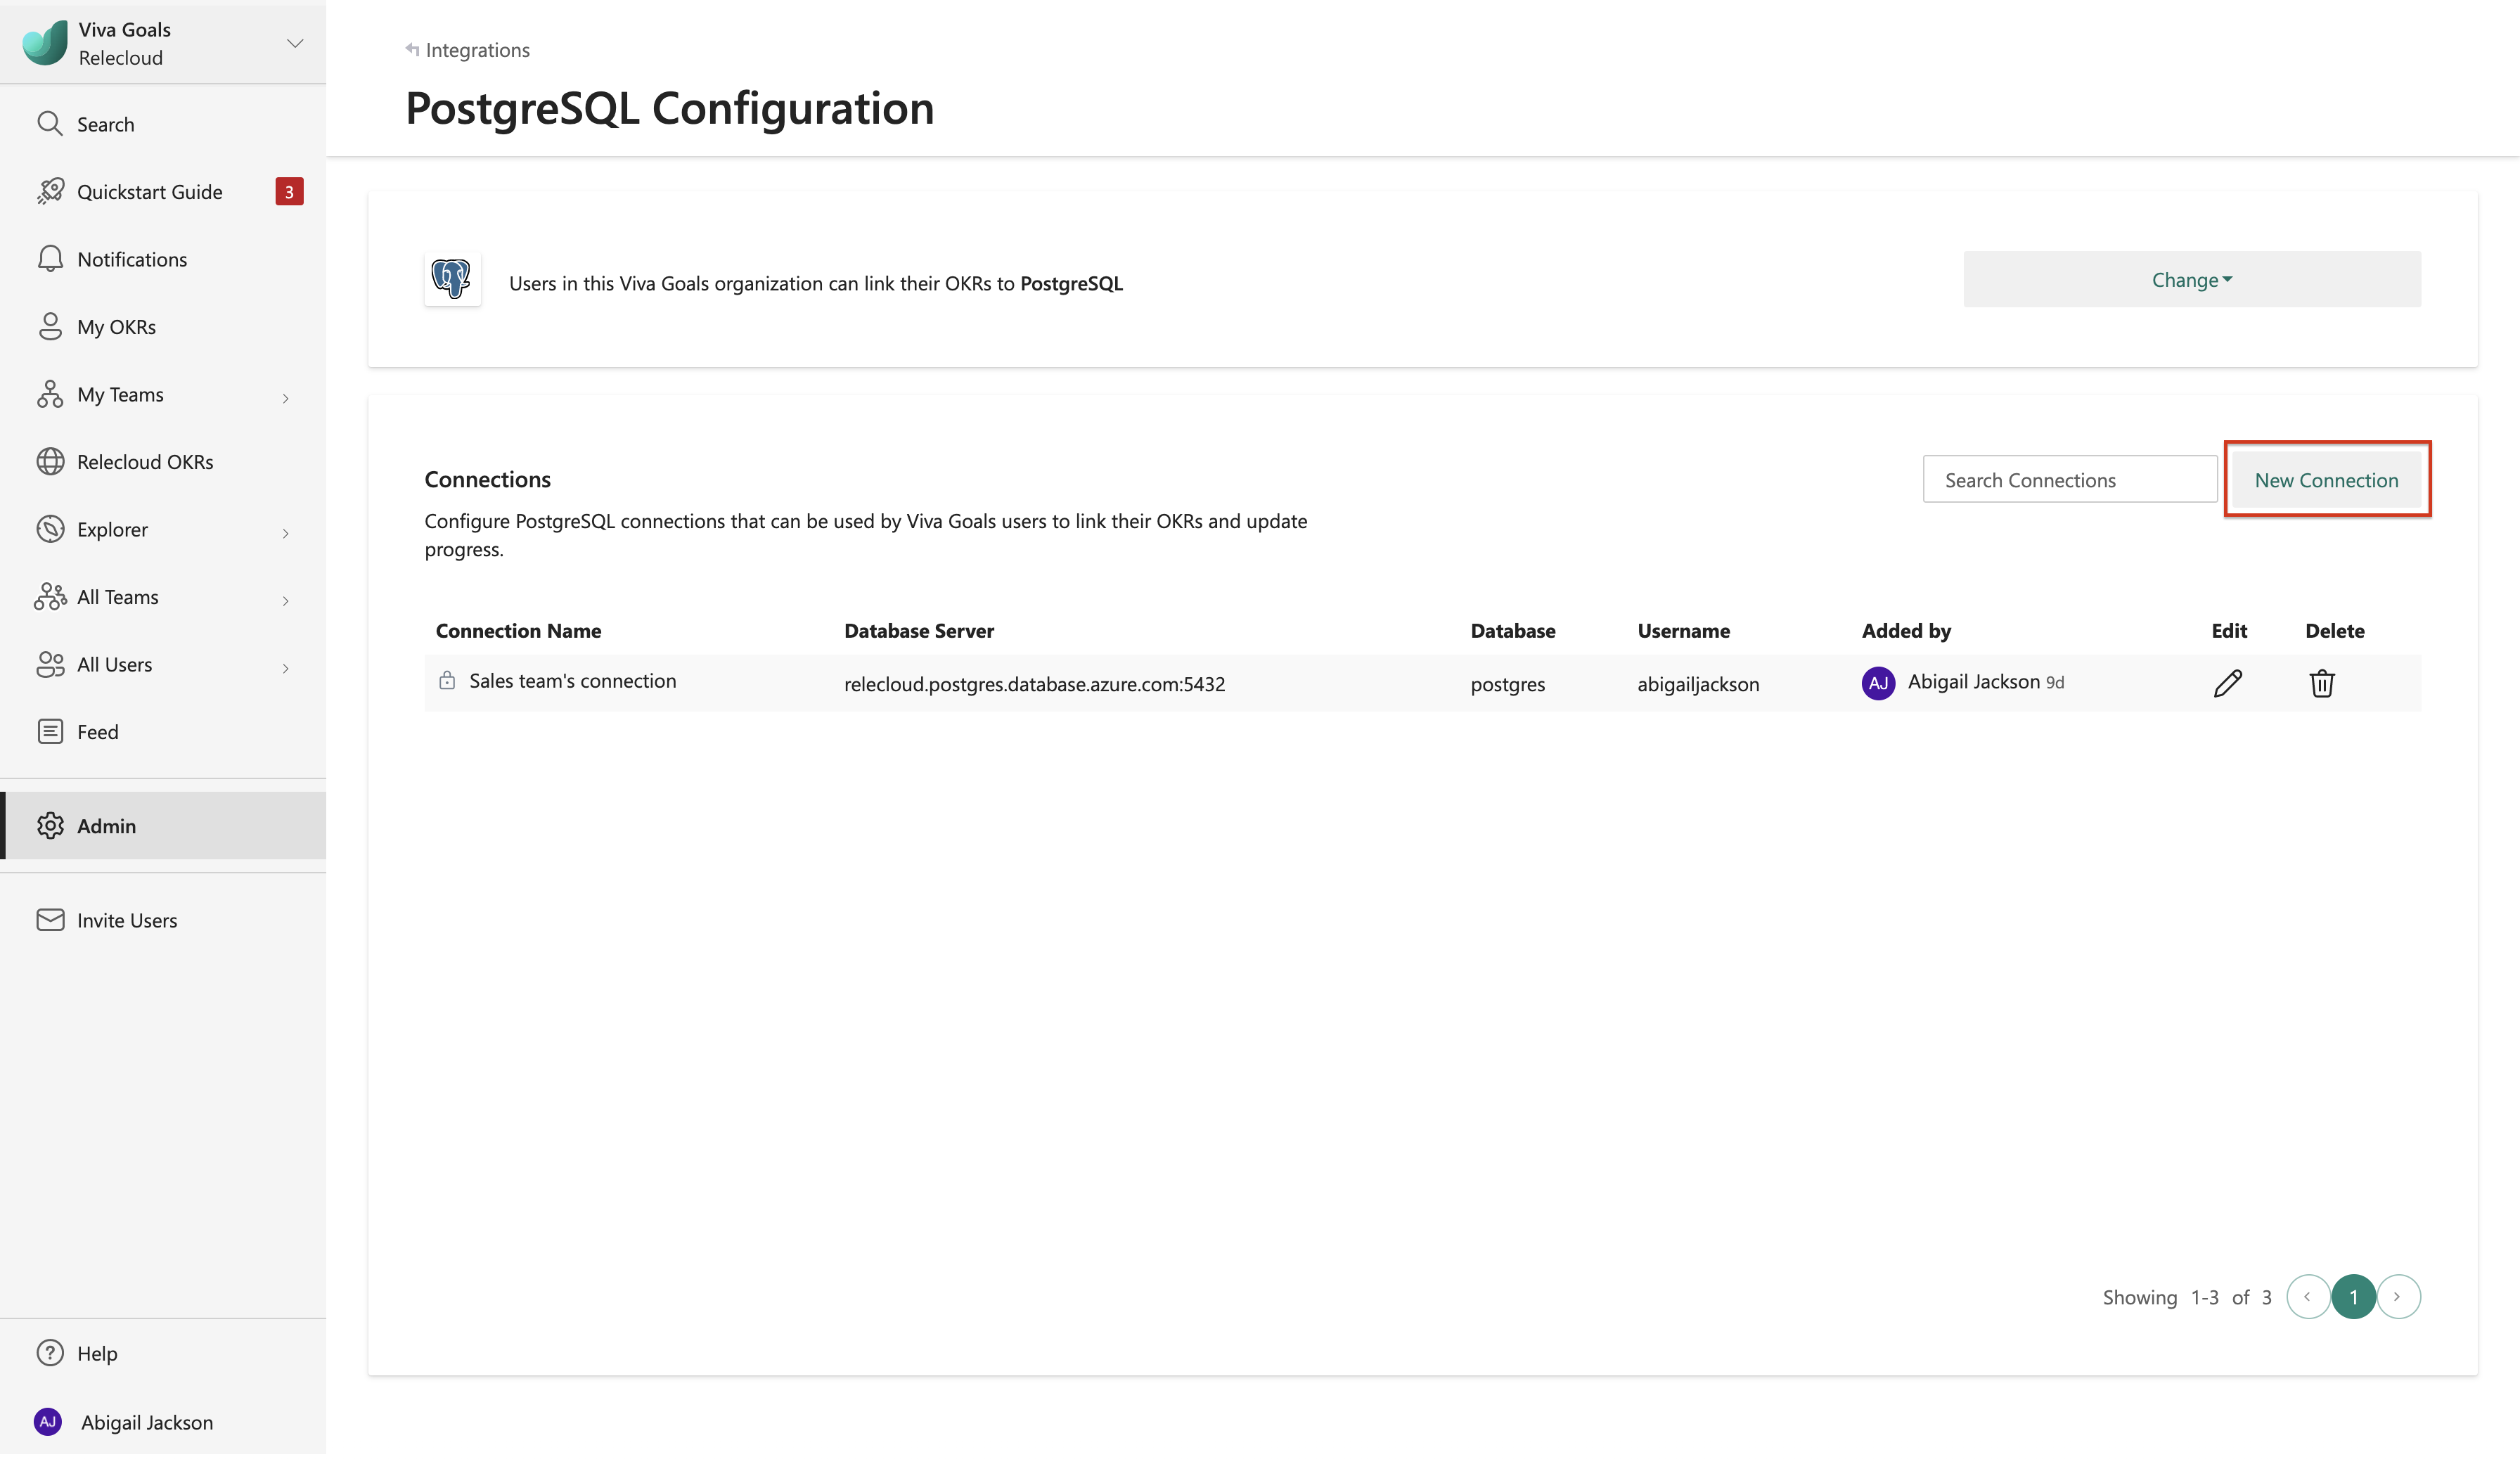Open Notifications bell icon

click(50, 259)
